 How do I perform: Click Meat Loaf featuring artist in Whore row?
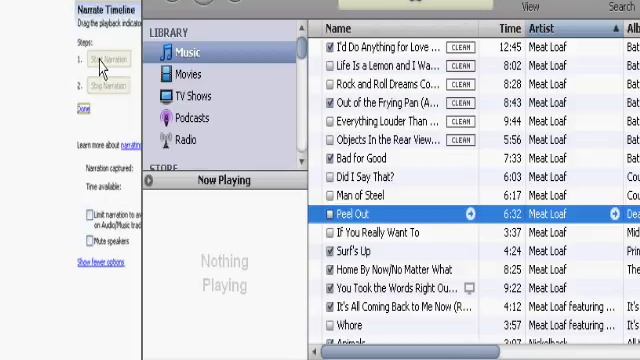pyautogui.click(x=571, y=325)
